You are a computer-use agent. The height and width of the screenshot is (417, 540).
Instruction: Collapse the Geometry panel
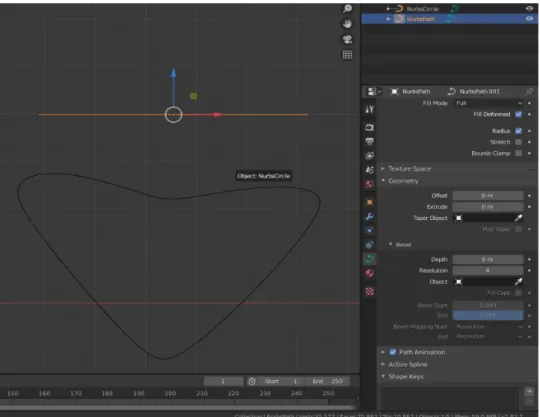pos(383,180)
